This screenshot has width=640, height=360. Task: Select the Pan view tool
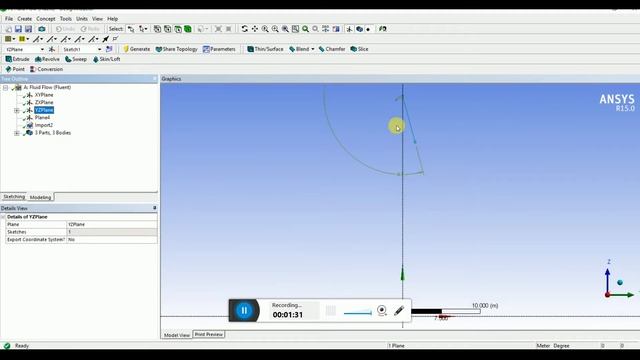255,29
